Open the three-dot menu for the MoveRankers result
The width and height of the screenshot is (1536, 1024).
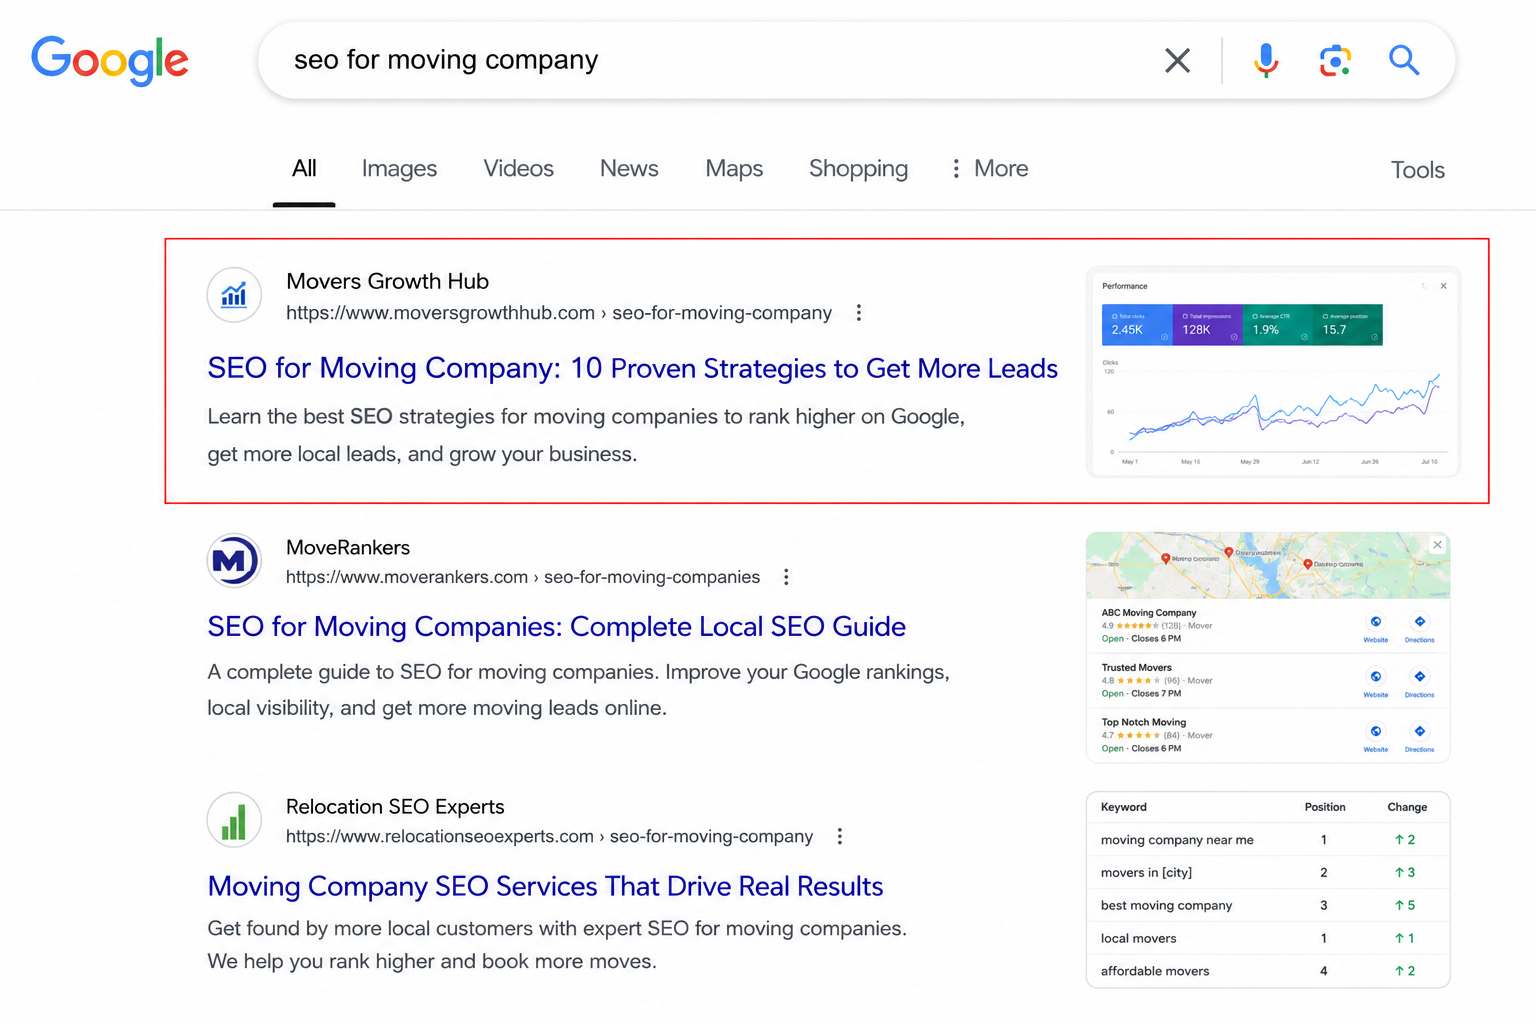pos(786,577)
